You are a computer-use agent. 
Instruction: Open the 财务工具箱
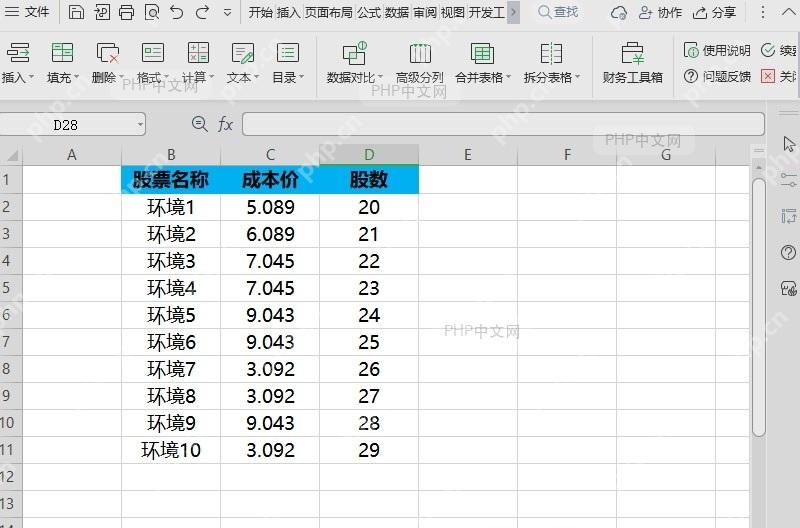[x=633, y=63]
